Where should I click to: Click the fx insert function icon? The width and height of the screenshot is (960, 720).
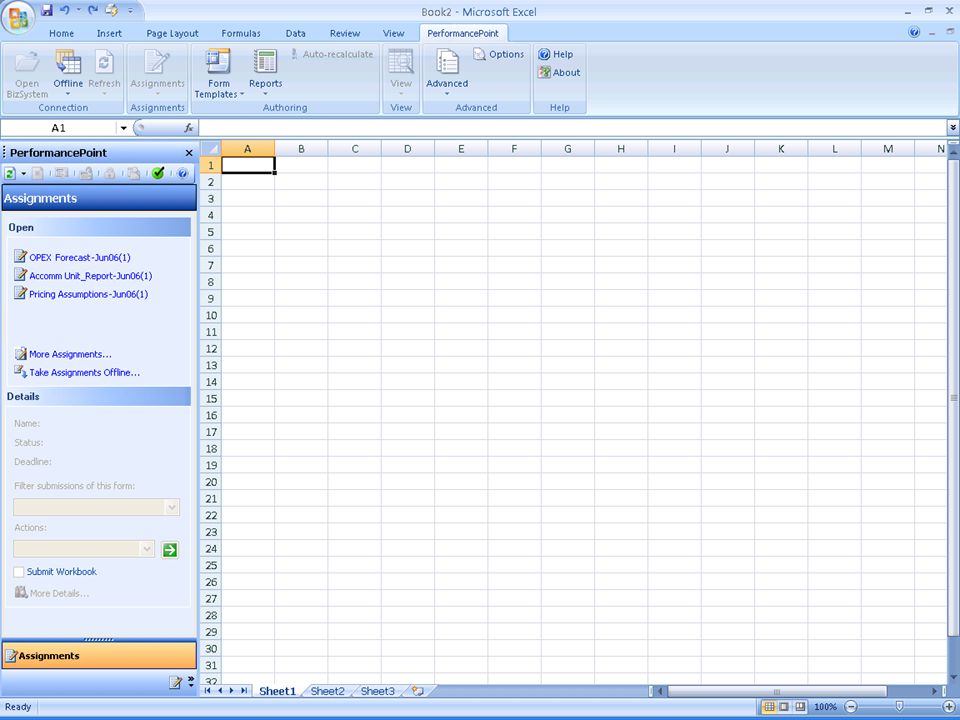coord(189,127)
